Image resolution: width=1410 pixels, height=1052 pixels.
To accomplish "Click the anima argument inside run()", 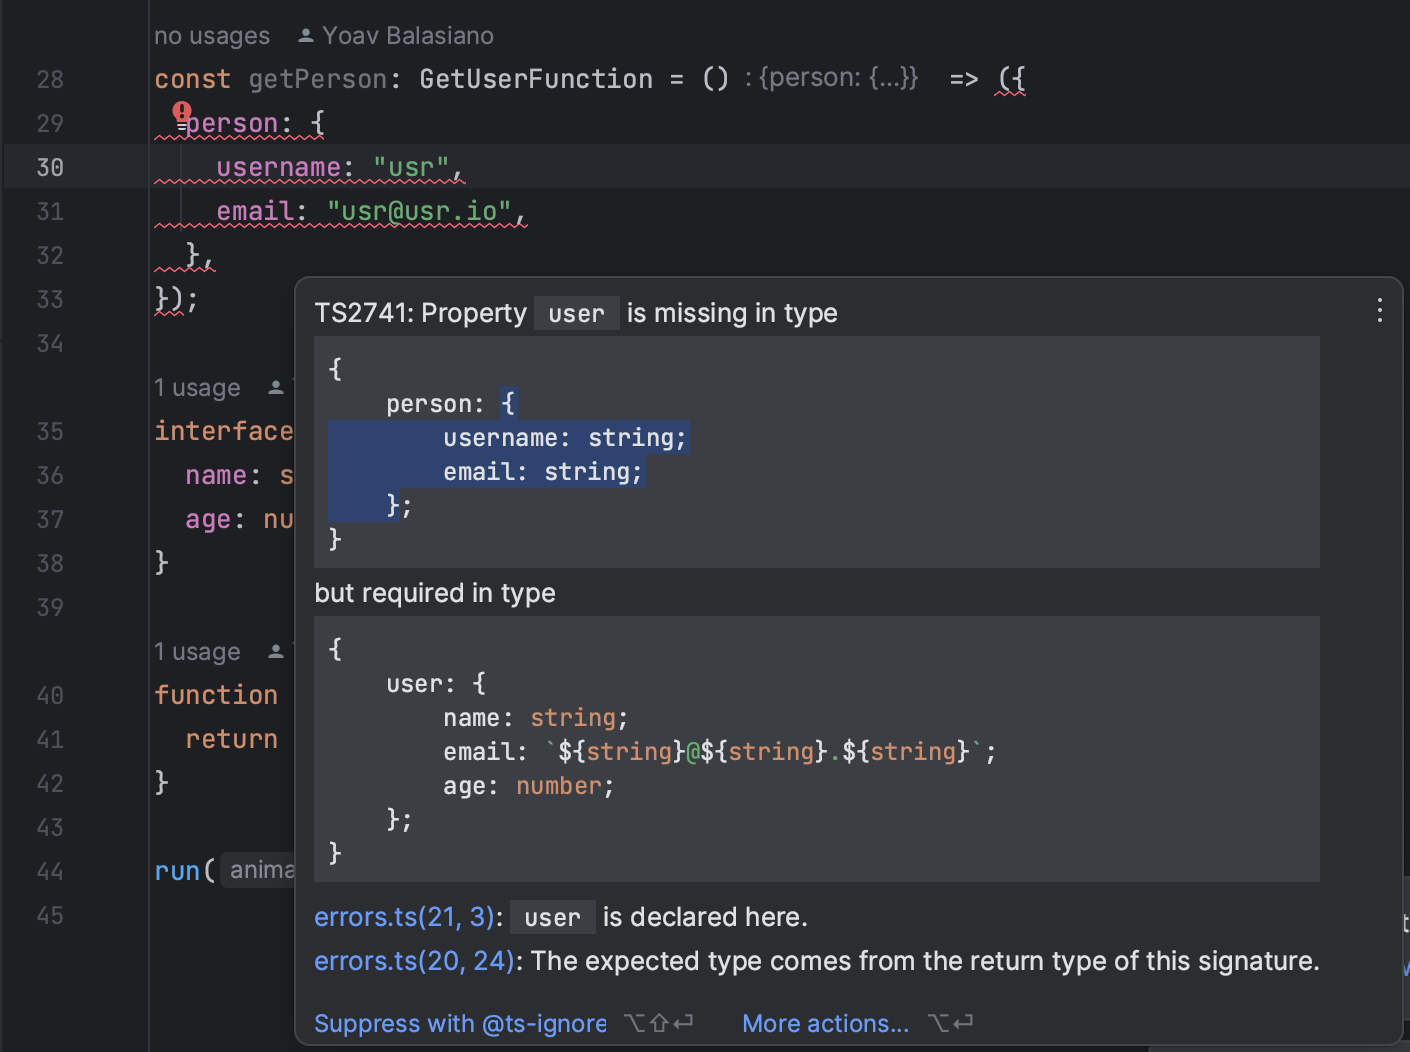I will [262, 869].
